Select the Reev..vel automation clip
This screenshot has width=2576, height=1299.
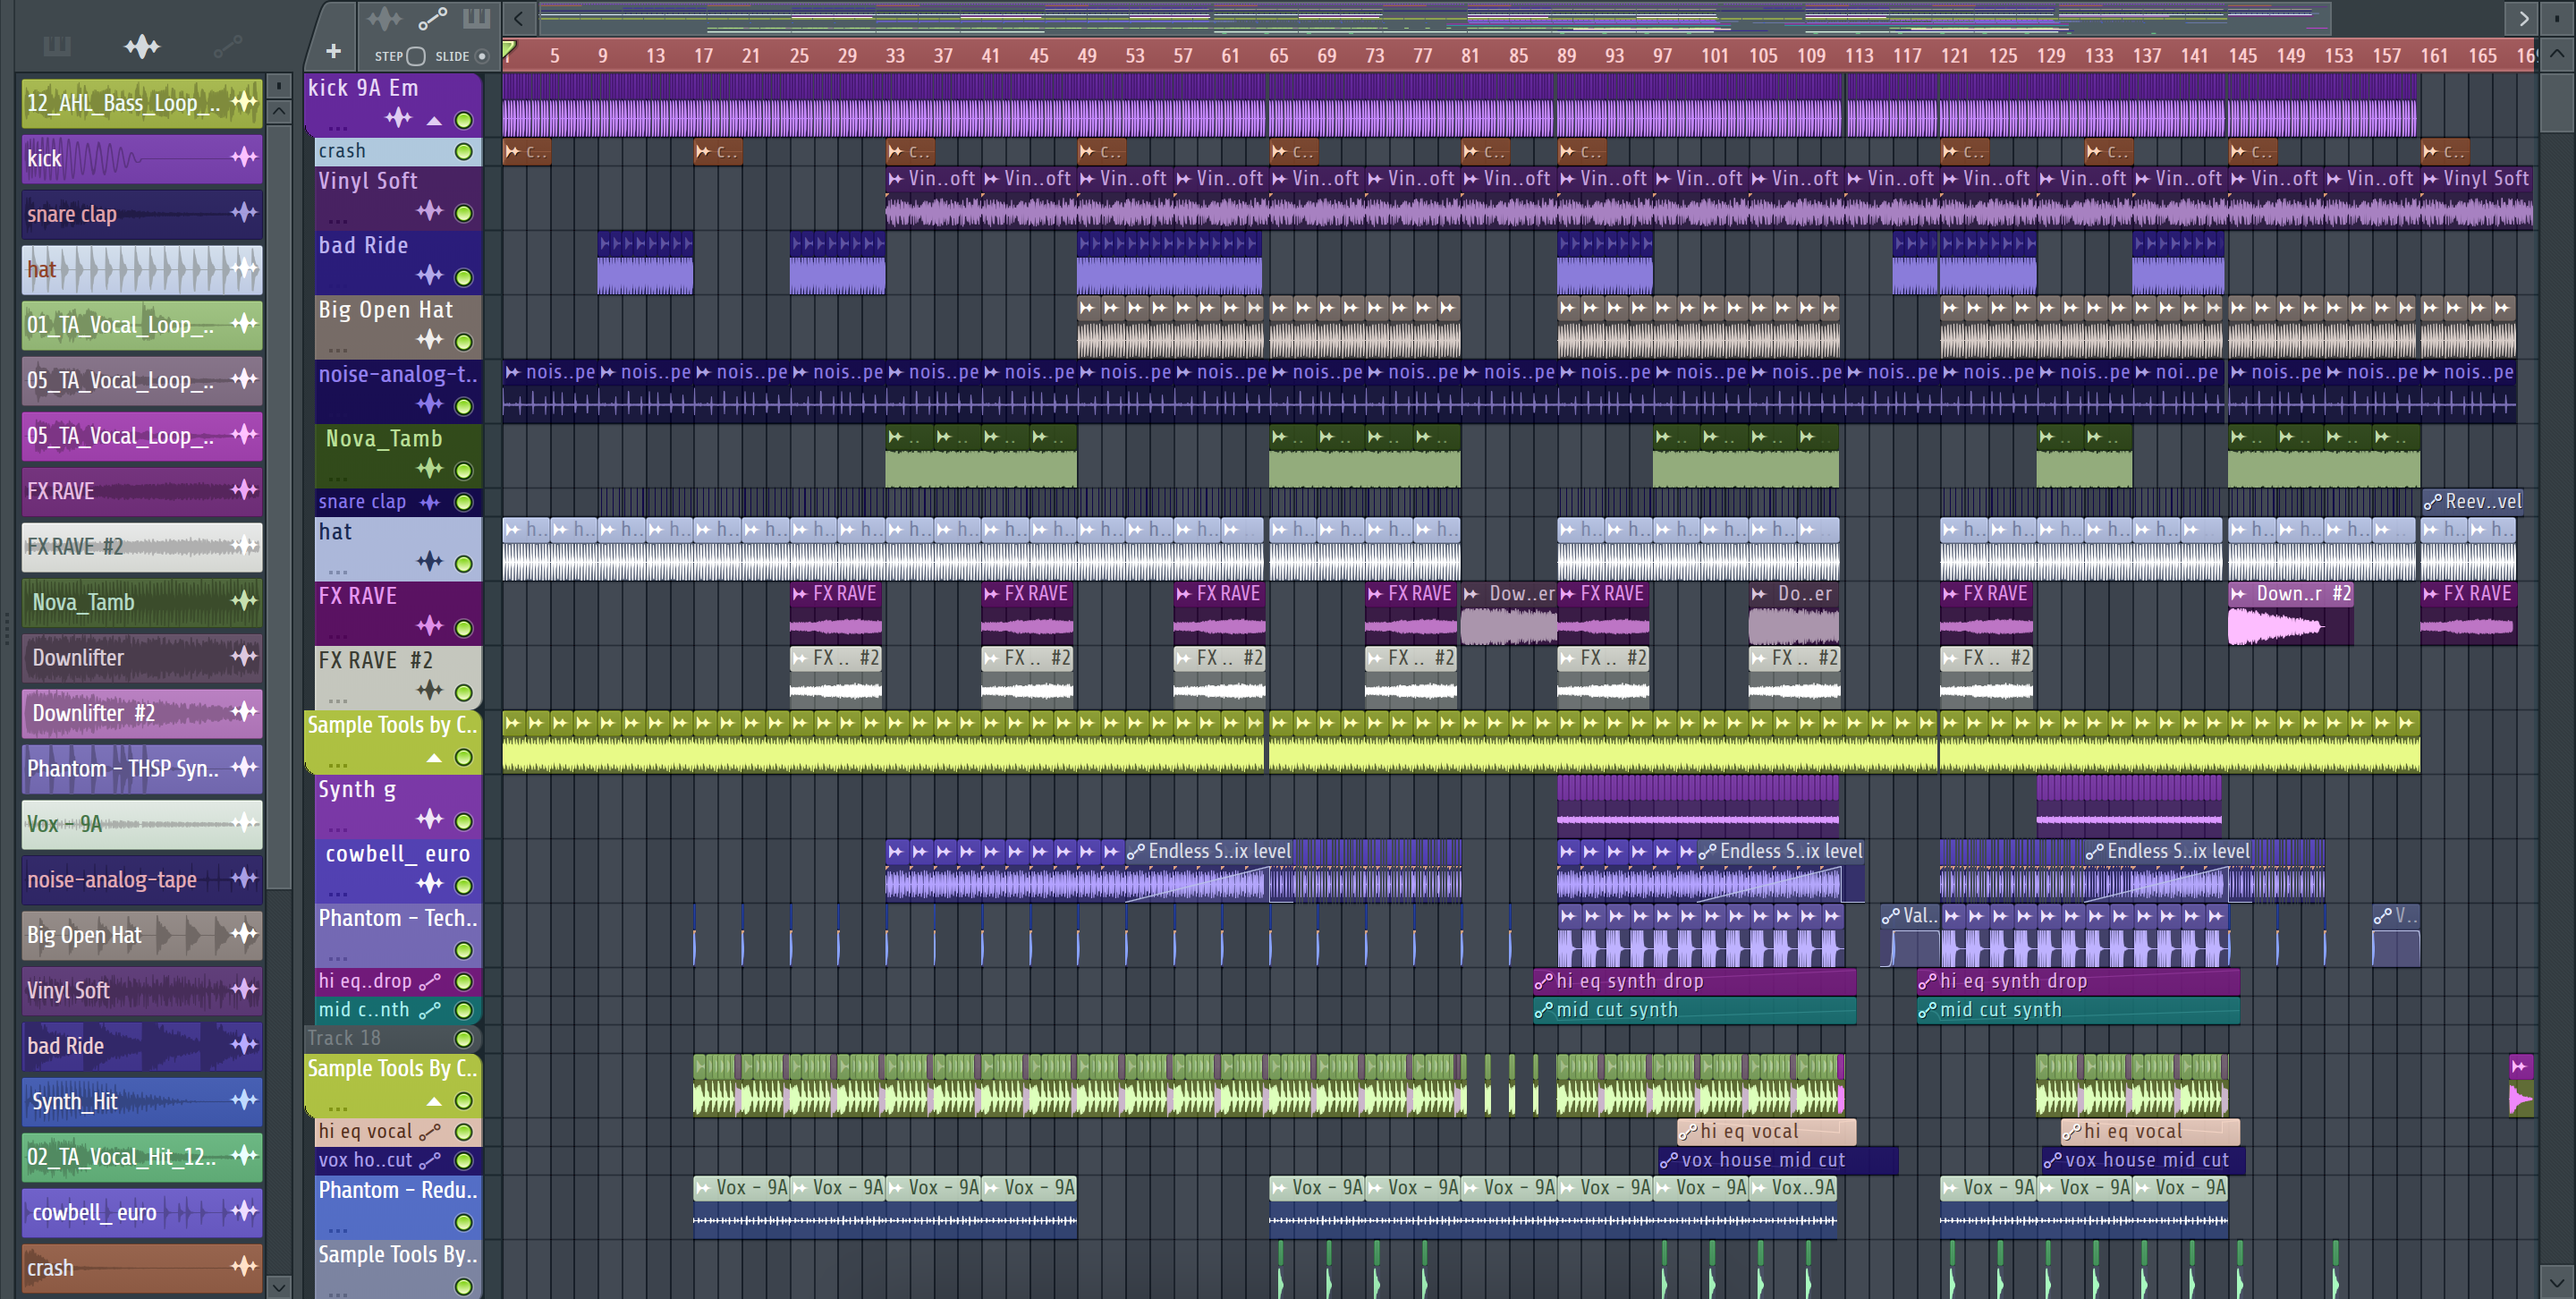point(2472,502)
